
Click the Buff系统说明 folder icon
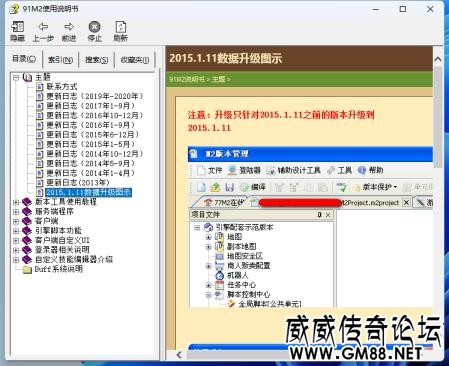click(27, 269)
